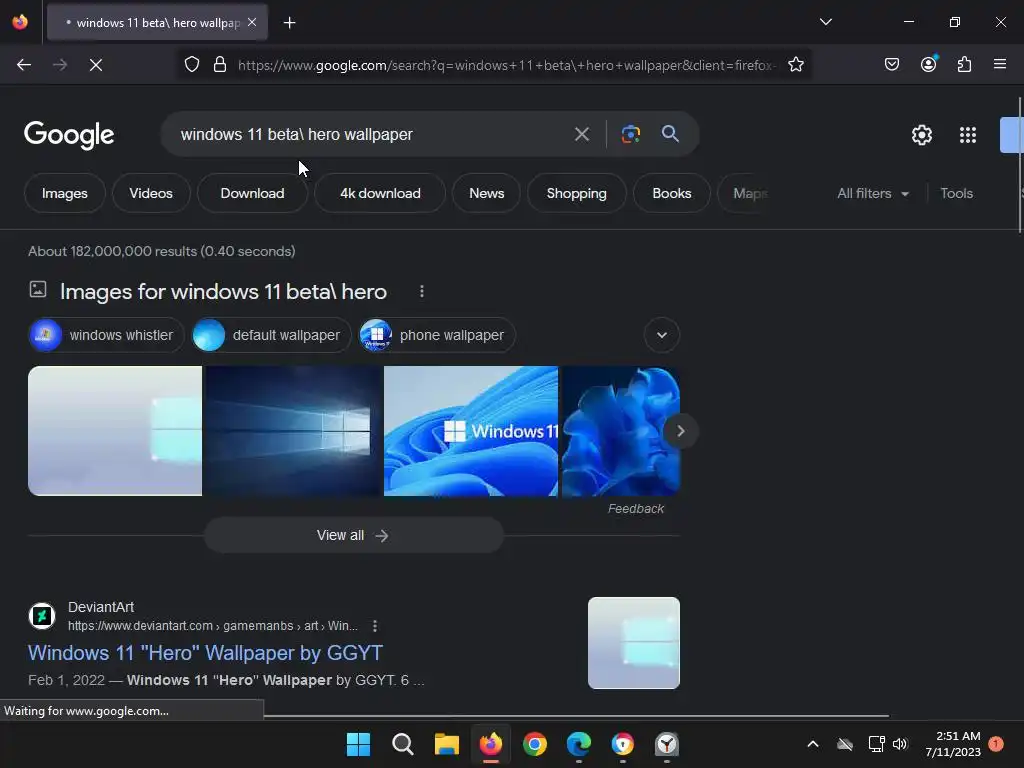This screenshot has width=1024, height=768.
Task: Launch Microsoft Edge from taskbar
Action: pyautogui.click(x=579, y=744)
